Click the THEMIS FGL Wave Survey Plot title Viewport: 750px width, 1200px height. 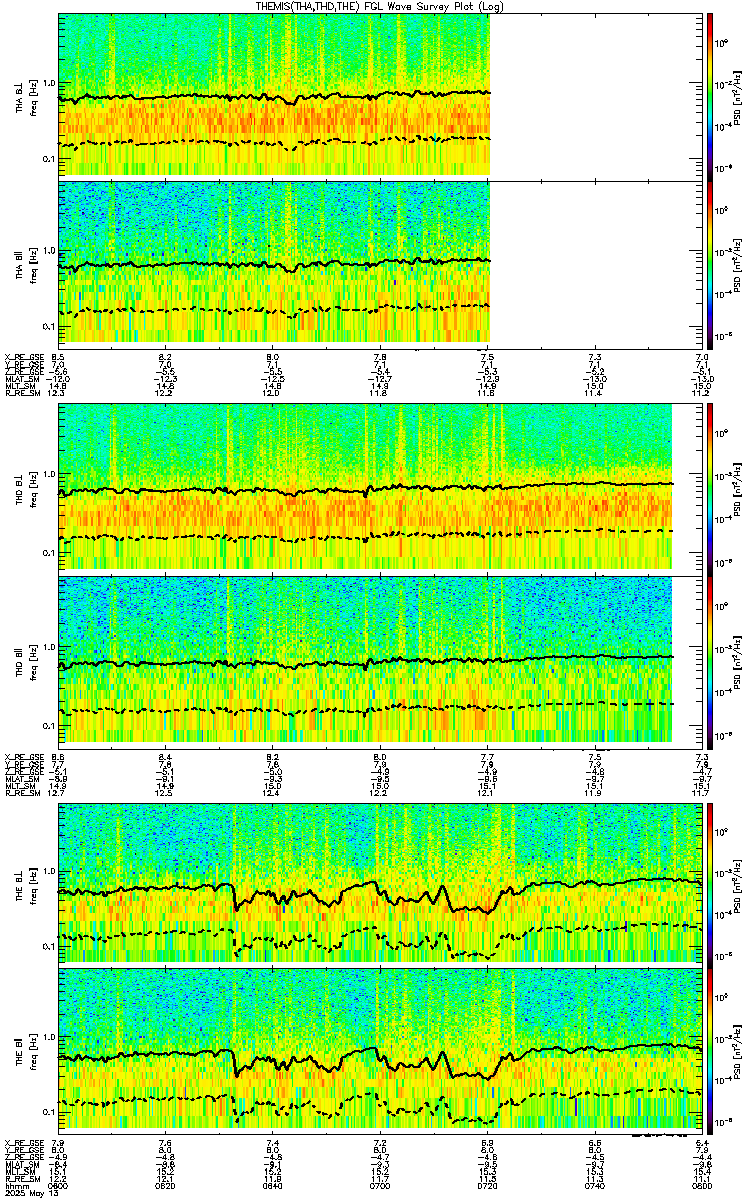(x=381, y=6)
